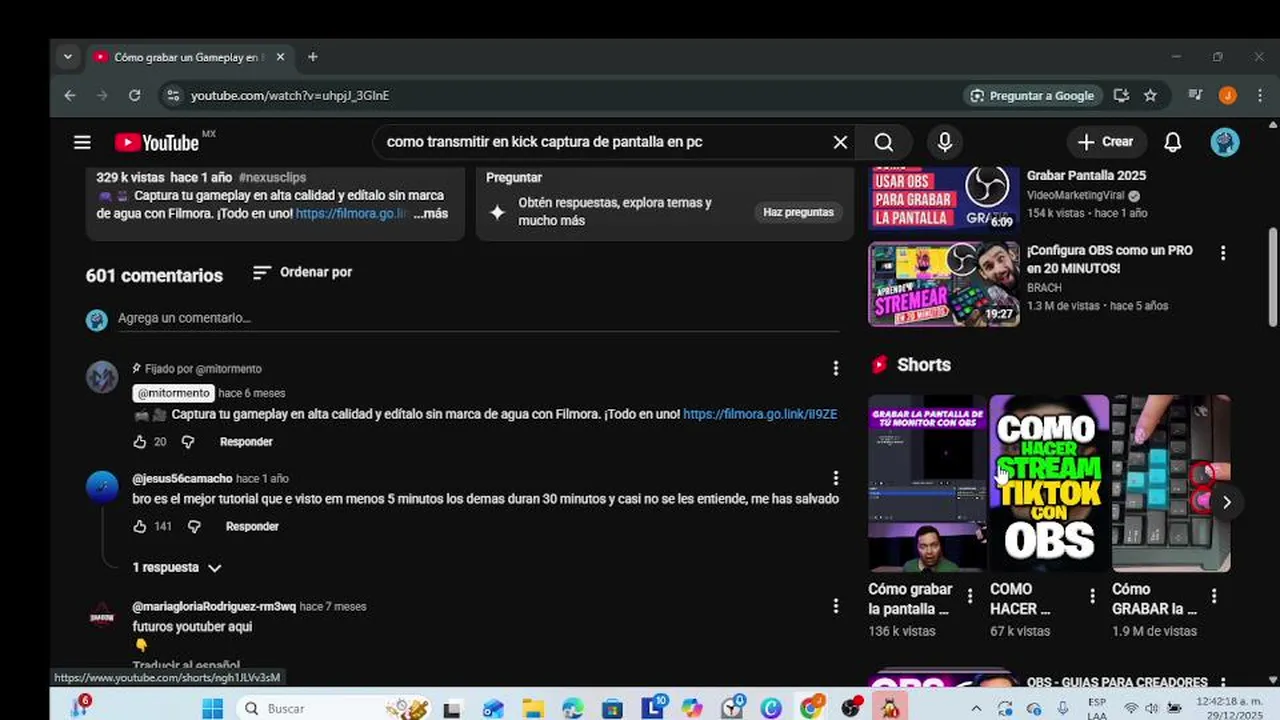Open Chrome three-dot menu
This screenshot has height=720, width=1280.
[x=1259, y=96]
